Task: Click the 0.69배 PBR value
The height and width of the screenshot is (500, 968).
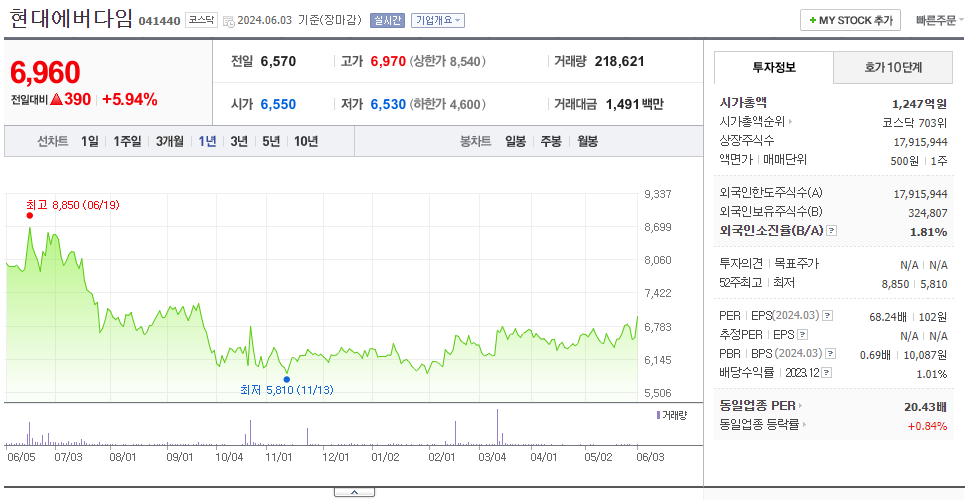Action: pyautogui.click(x=875, y=355)
